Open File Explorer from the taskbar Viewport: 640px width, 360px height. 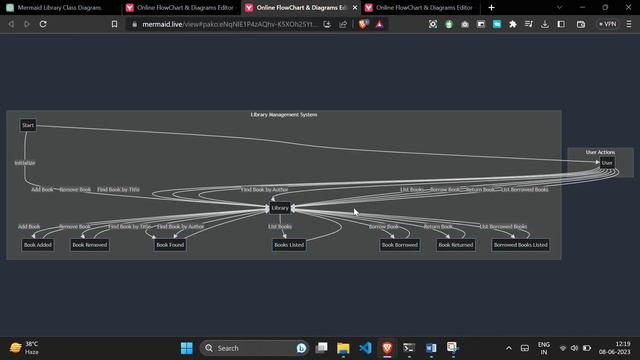tap(343, 348)
